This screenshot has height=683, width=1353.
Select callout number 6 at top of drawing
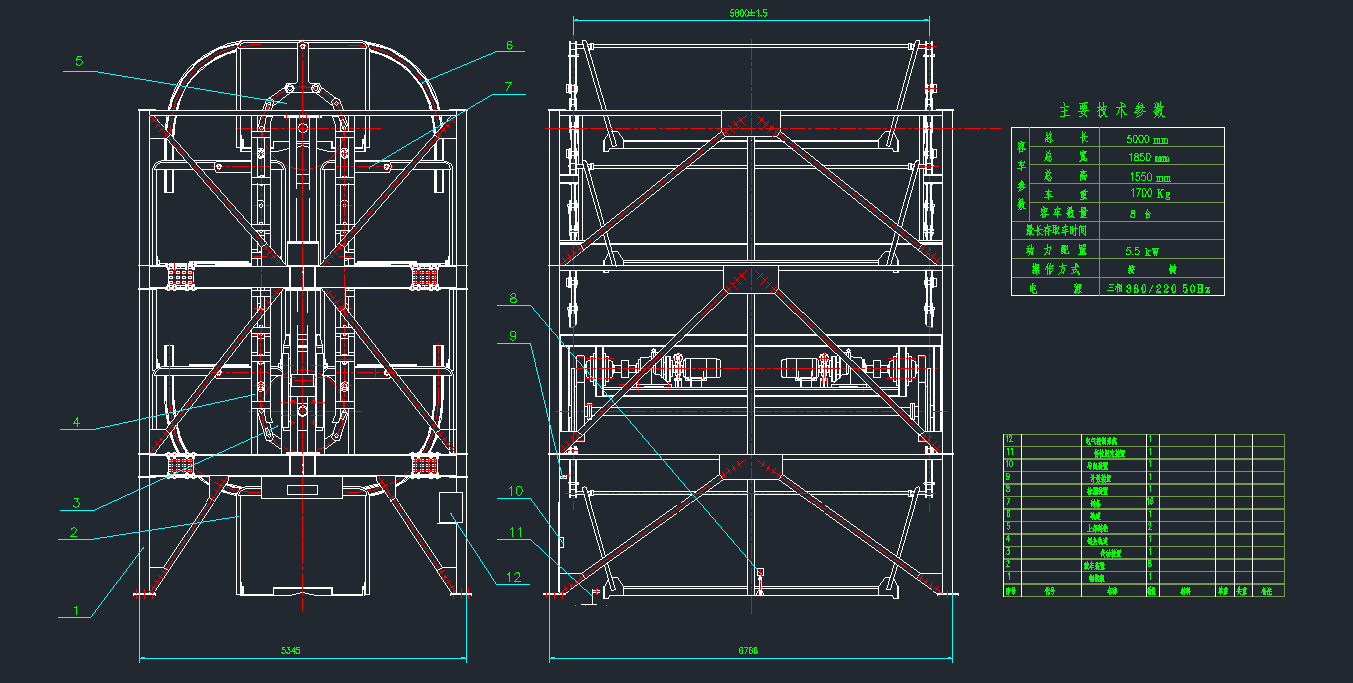click(x=509, y=45)
